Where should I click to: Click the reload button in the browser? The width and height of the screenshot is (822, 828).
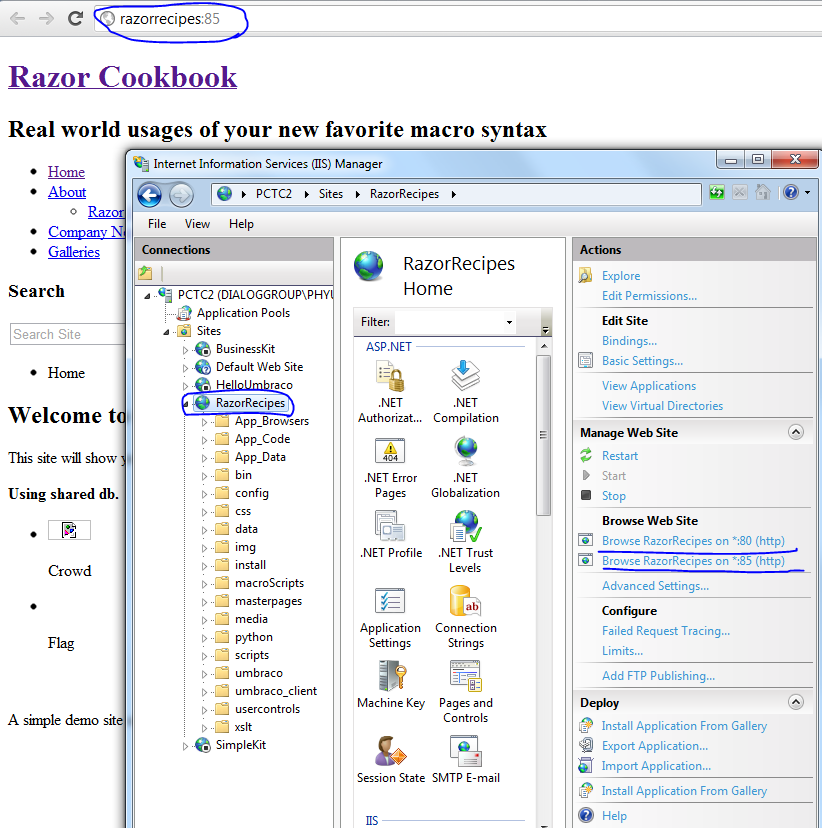[75, 18]
